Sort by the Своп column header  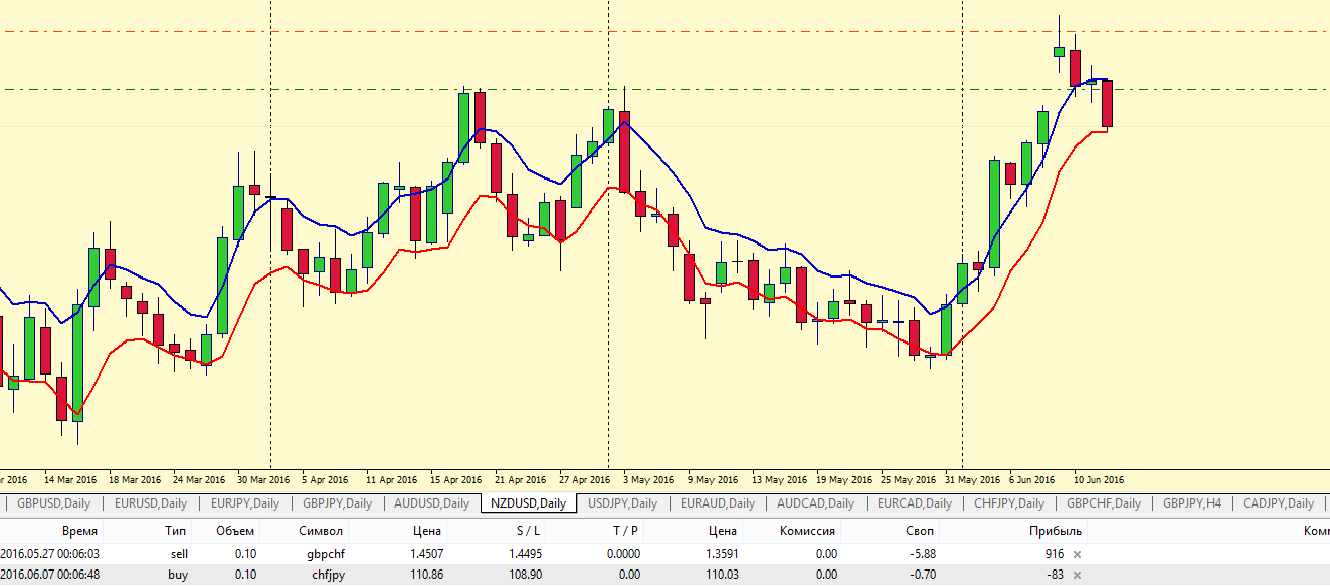click(x=920, y=531)
